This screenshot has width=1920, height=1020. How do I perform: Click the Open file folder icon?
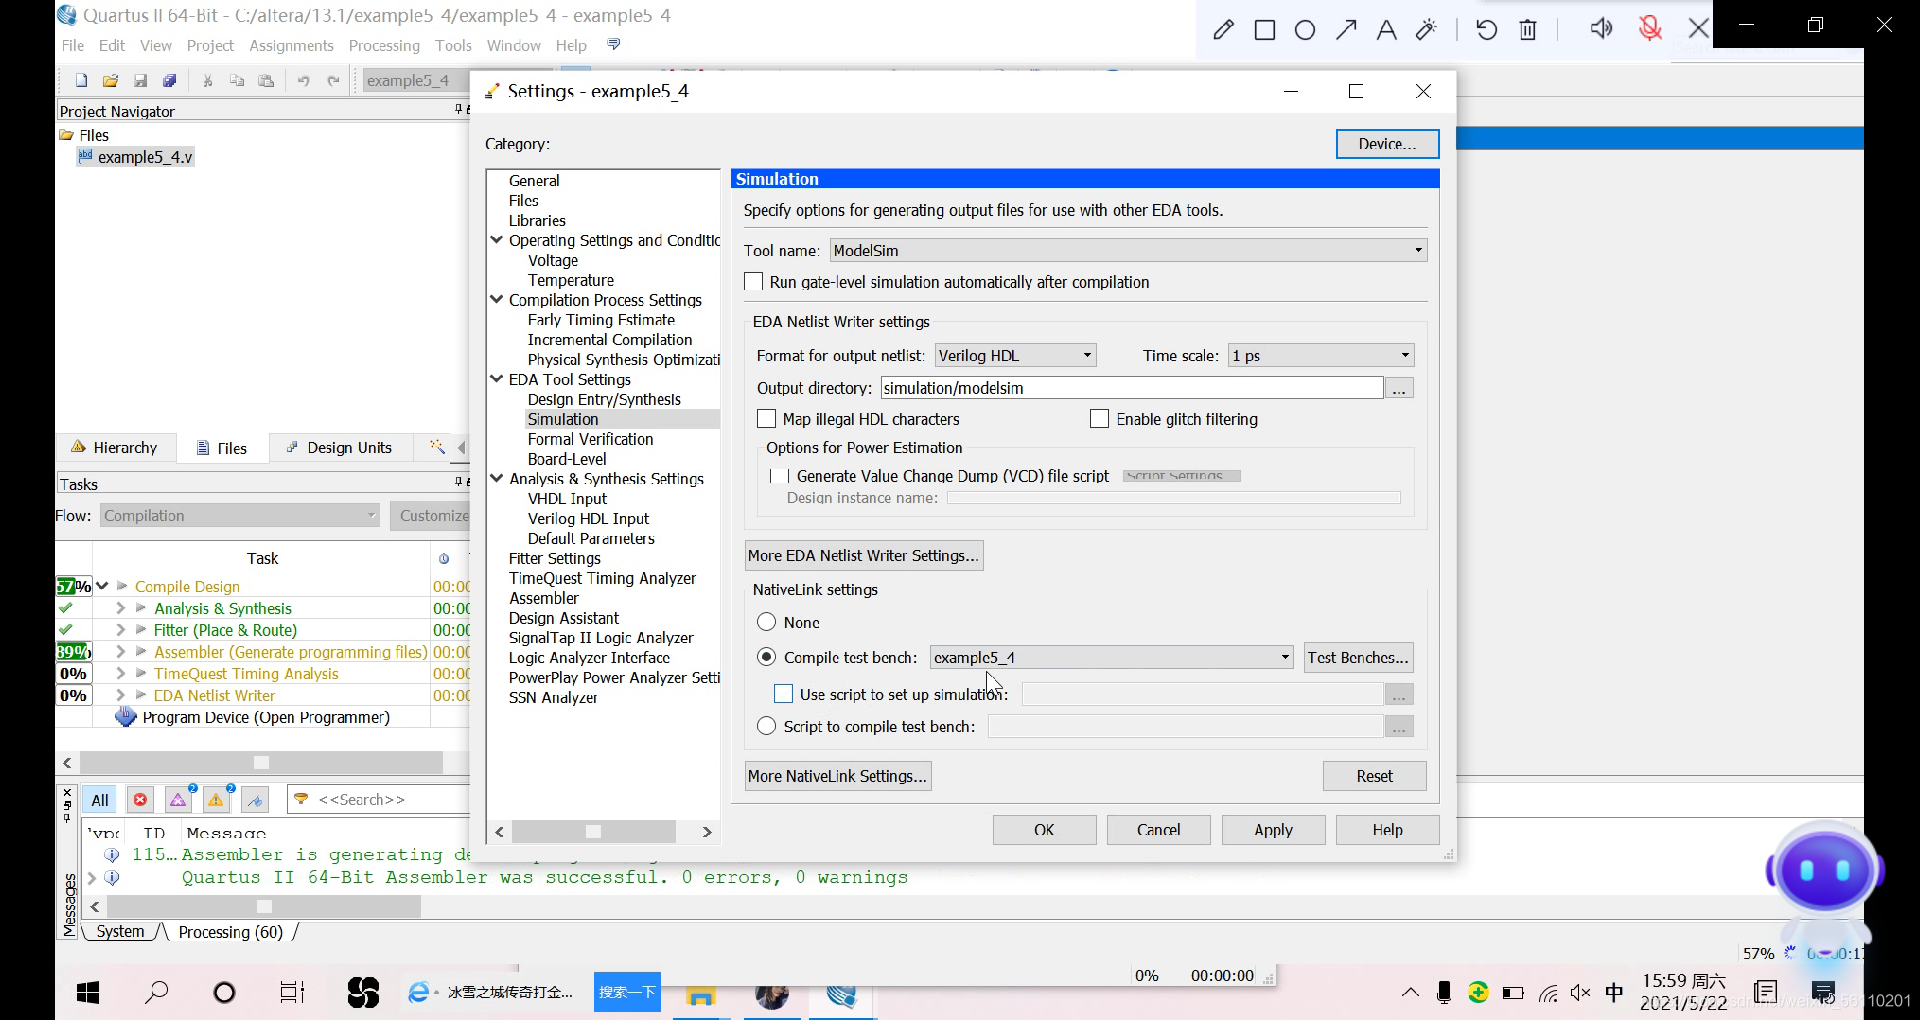coord(111,81)
